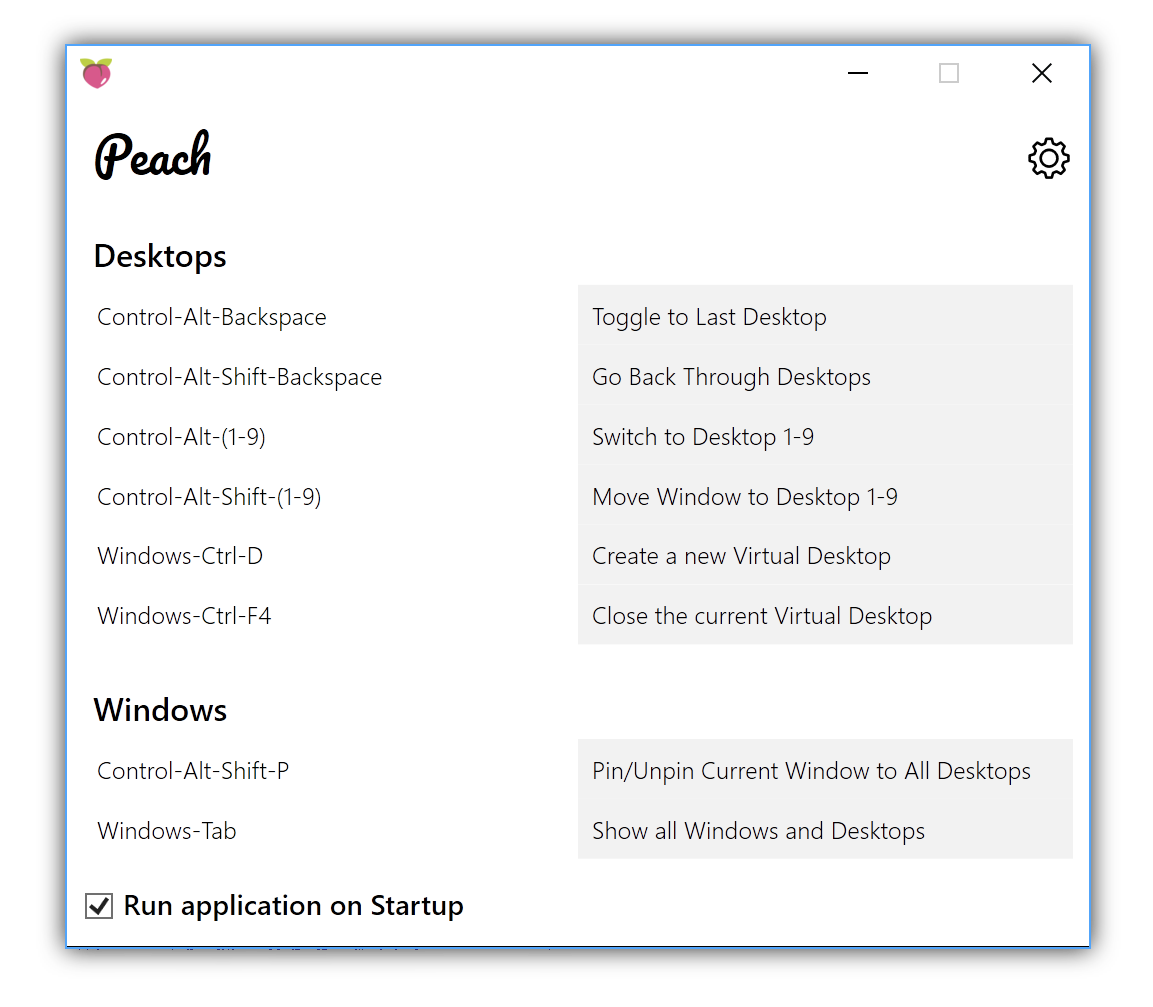Select Show all Windows and Desktops
The height and width of the screenshot is (1007, 1153).
click(x=825, y=830)
